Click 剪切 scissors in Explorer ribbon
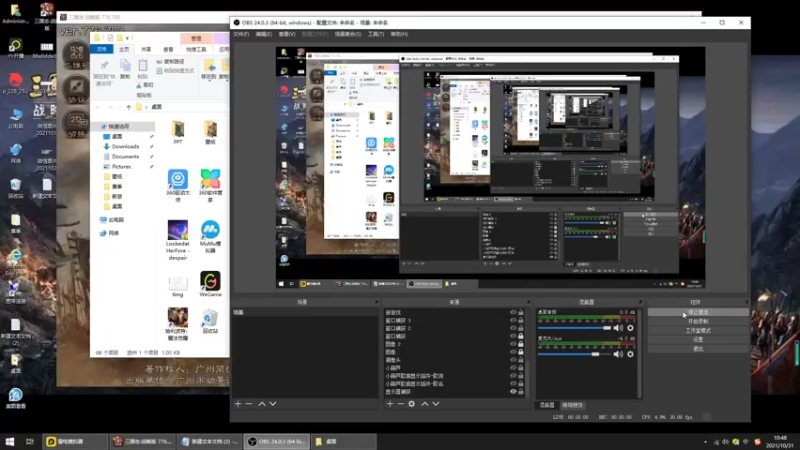 point(145,85)
